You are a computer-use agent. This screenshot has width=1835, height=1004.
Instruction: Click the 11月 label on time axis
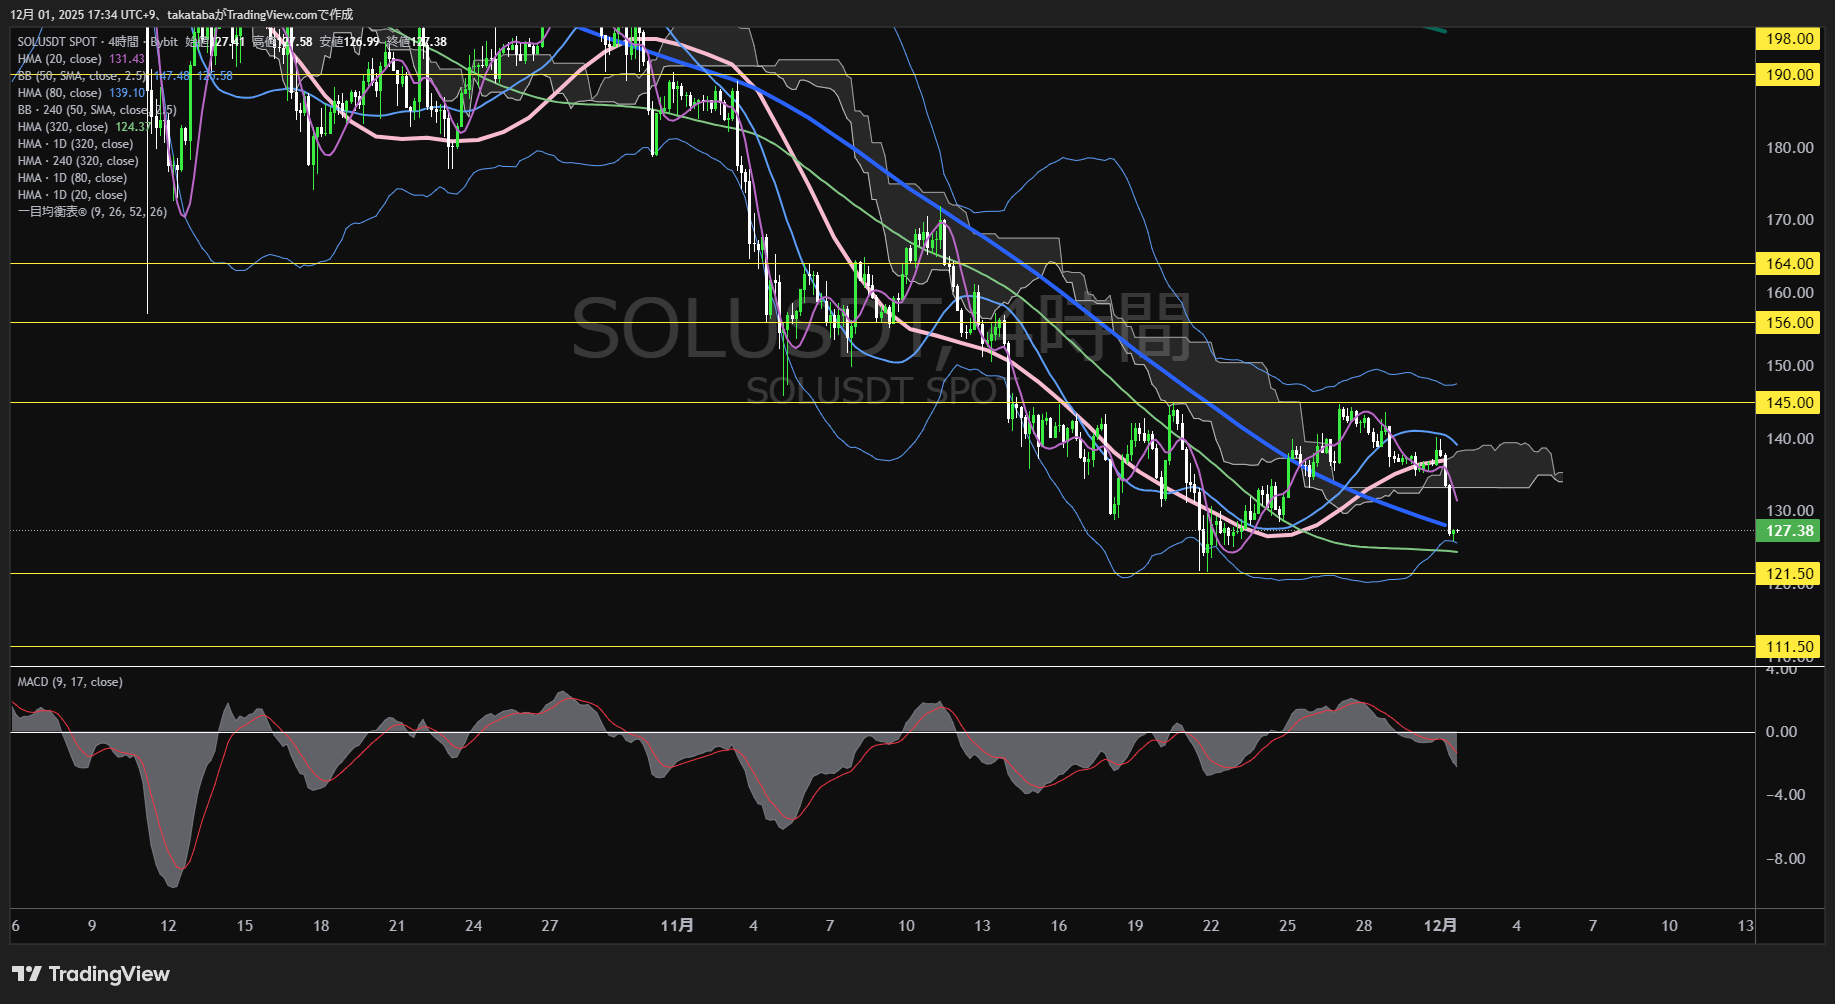coord(677,926)
